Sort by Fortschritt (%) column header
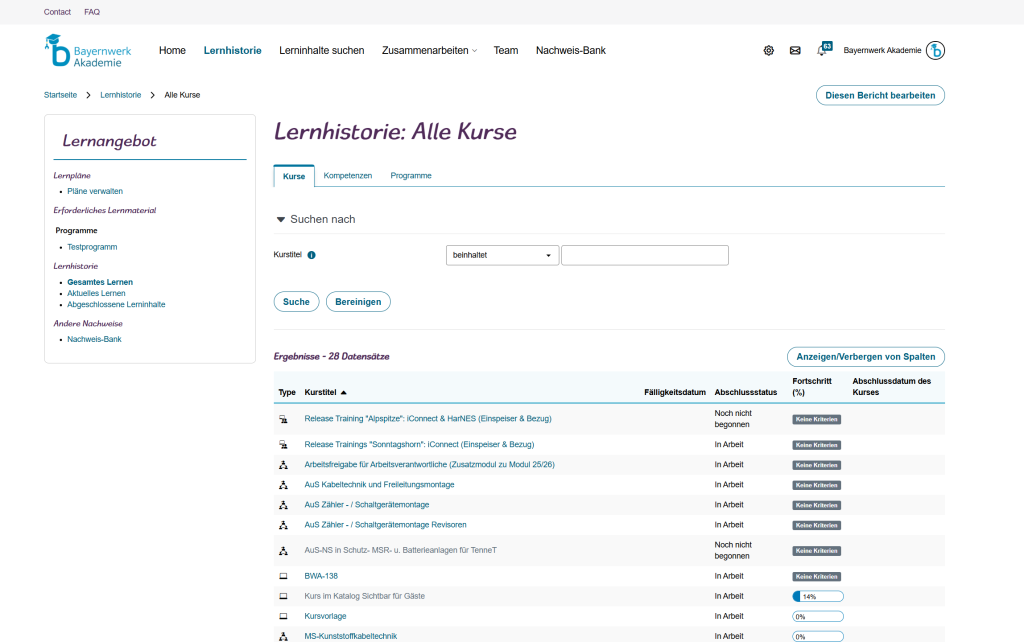Viewport: 1024px width, 642px height. [x=812, y=387]
